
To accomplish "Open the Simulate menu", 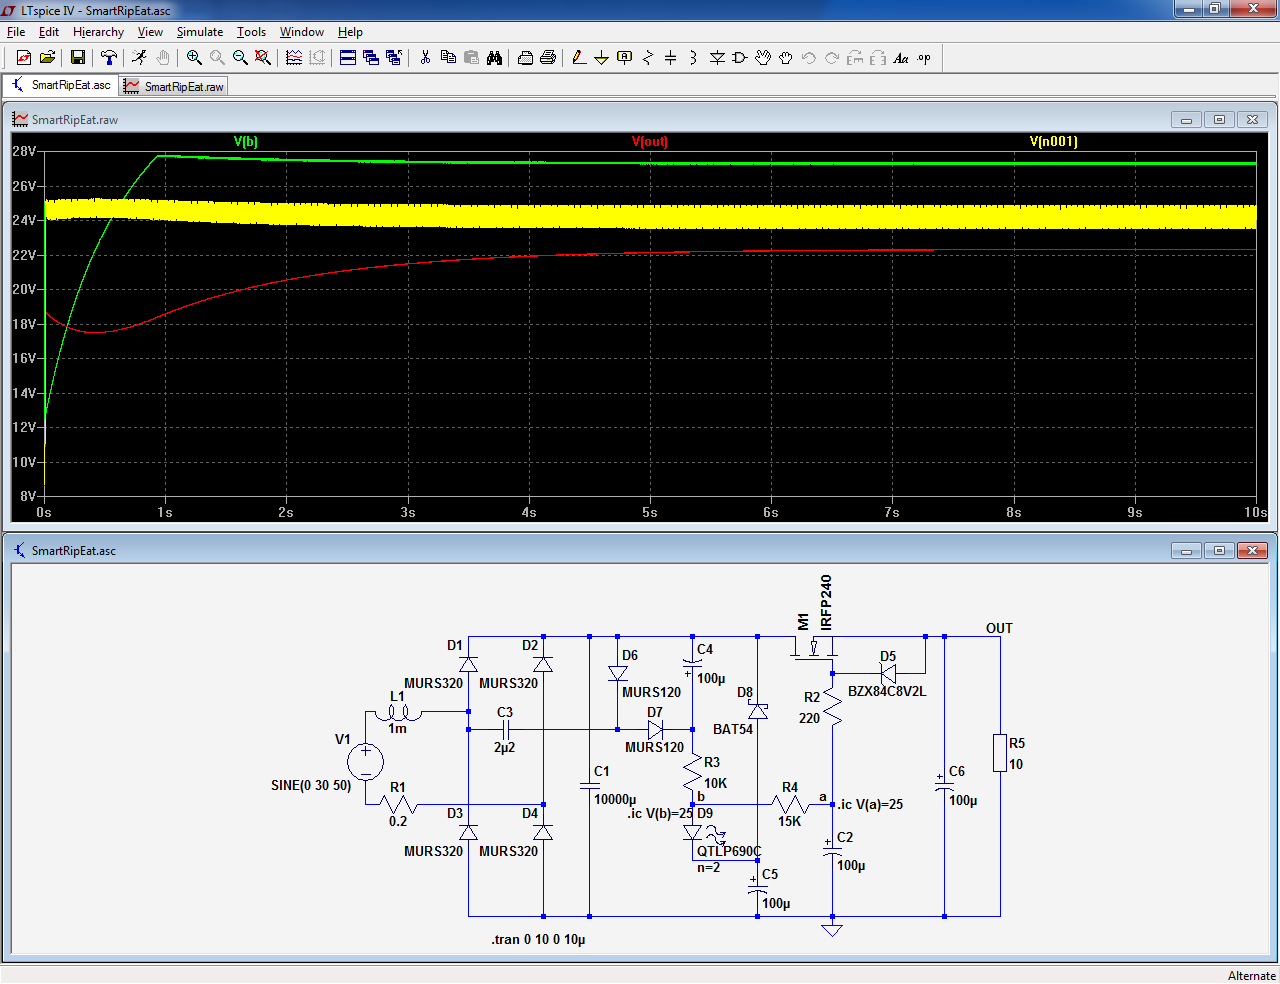I will 200,32.
